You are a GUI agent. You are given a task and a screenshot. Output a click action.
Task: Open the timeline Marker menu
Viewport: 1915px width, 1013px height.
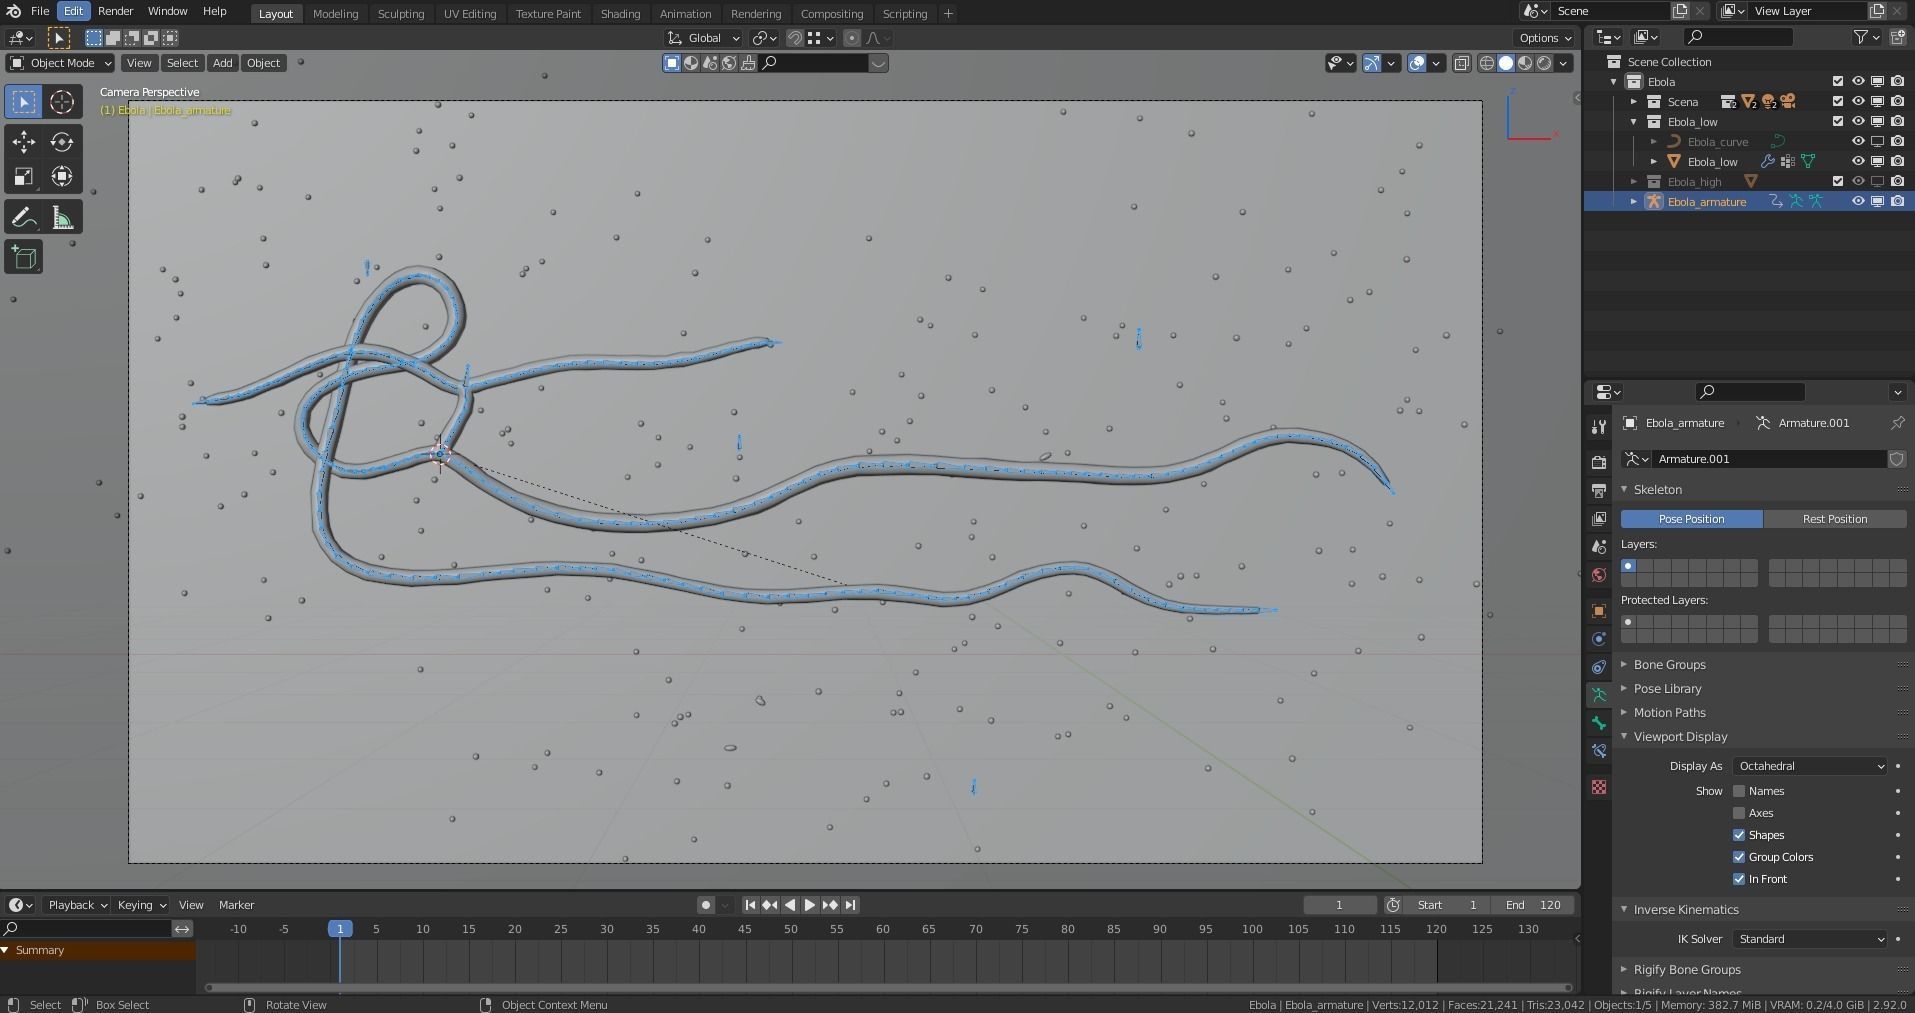coord(236,905)
